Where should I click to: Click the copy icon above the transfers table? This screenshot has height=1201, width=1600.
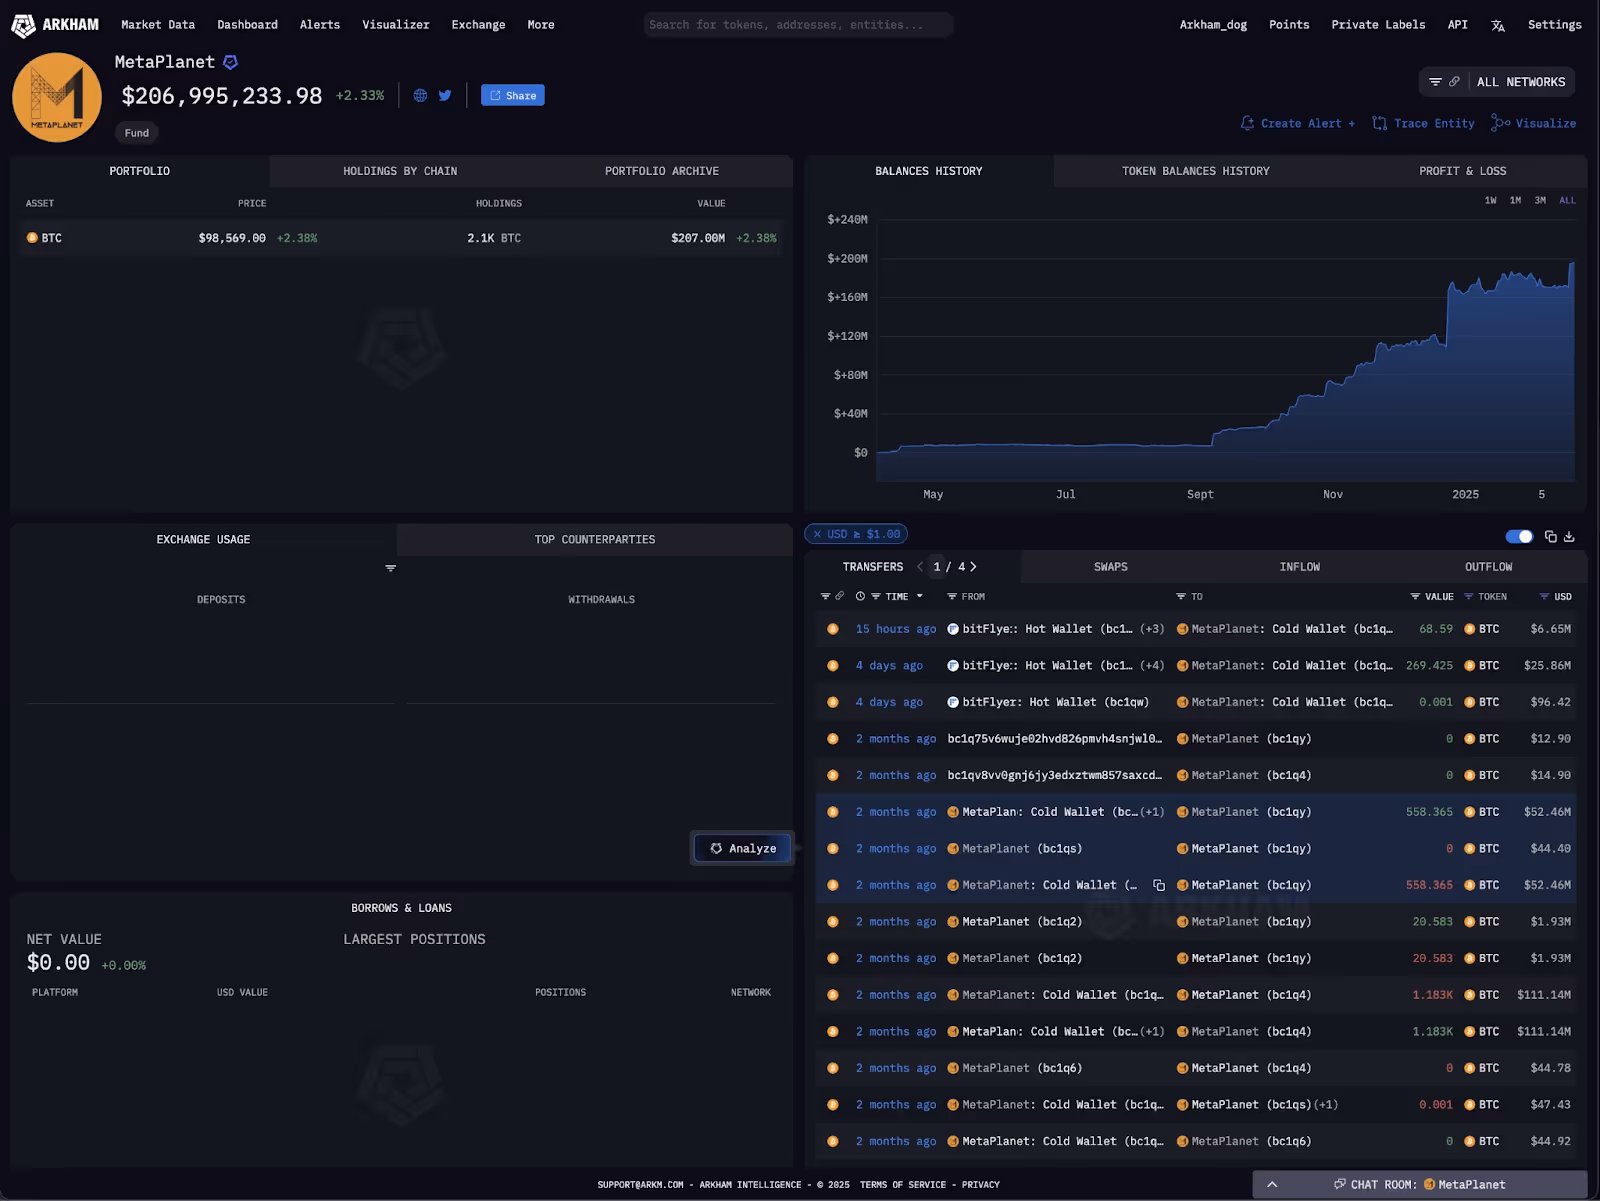coord(1551,537)
